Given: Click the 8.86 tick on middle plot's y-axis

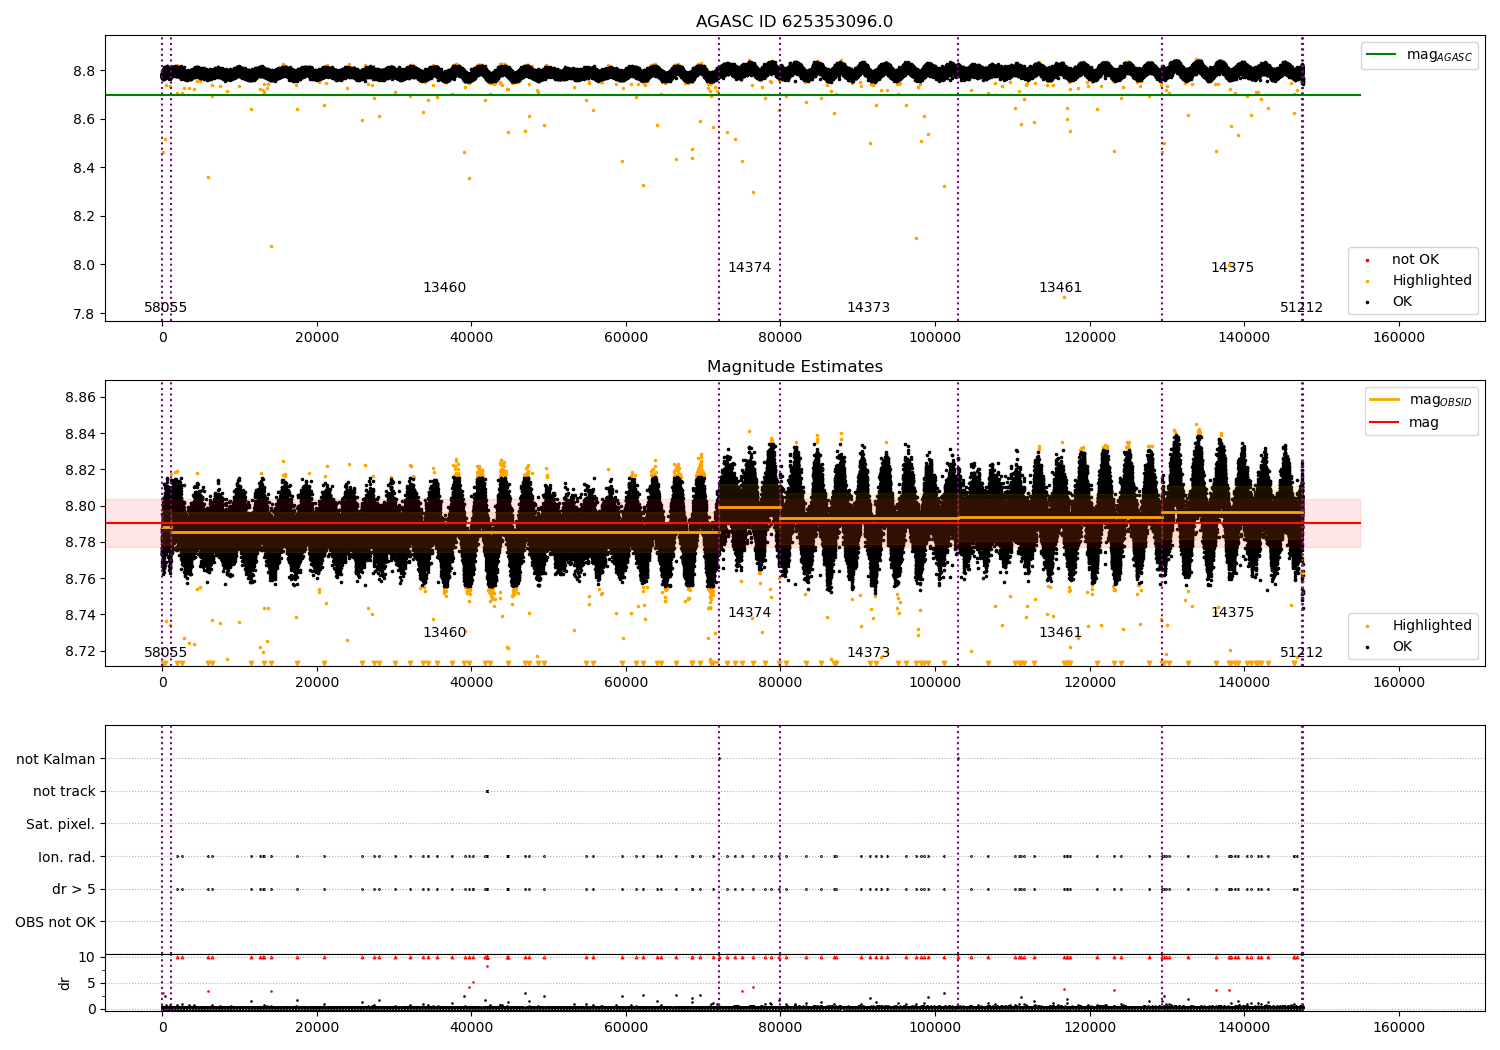Looking at the screenshot, I should [x=79, y=398].
